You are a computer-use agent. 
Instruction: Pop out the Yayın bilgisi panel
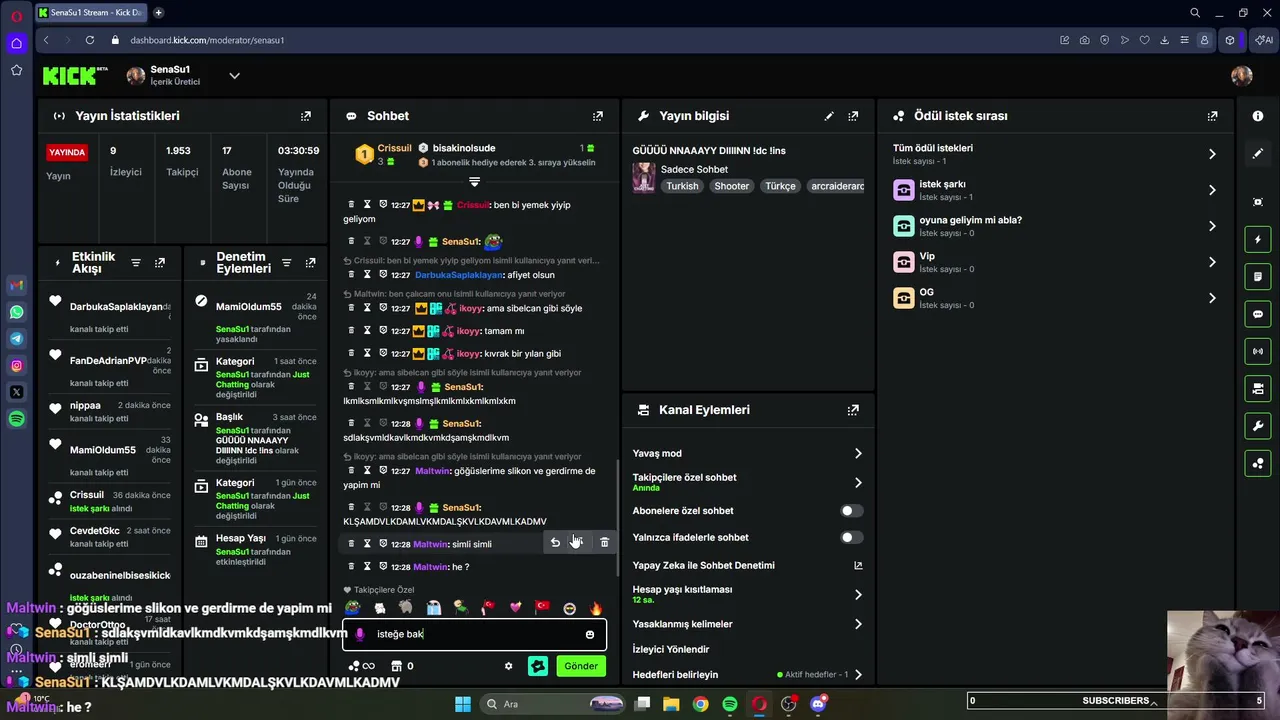[x=853, y=116]
